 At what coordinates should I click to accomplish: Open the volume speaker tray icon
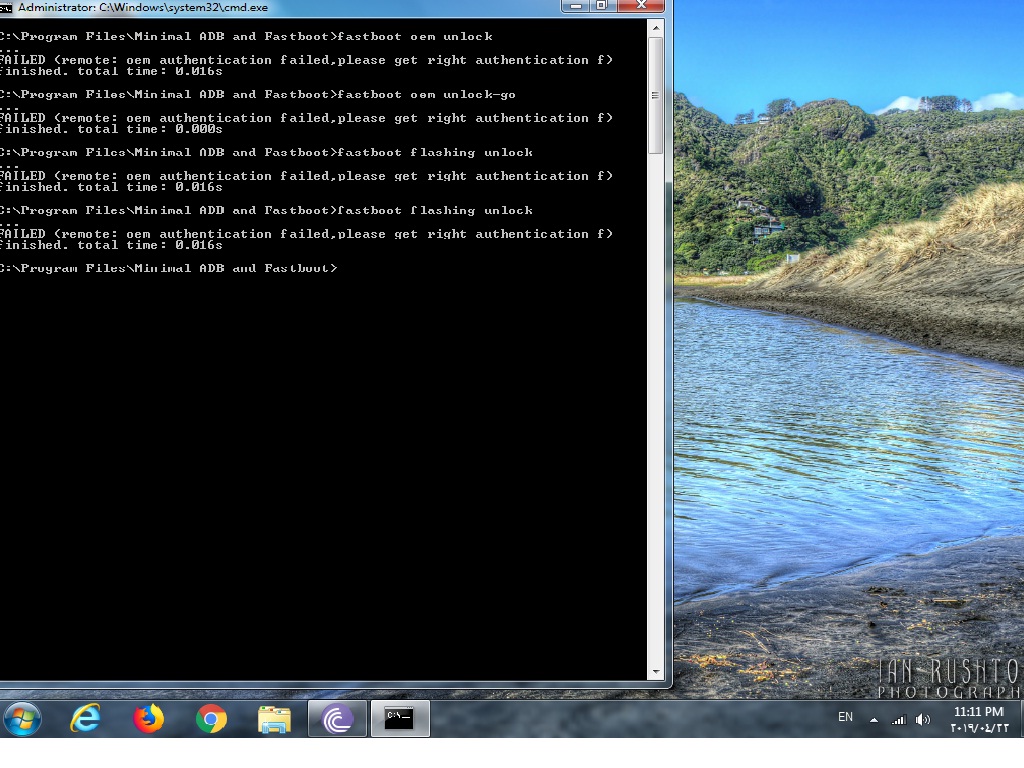pyautogui.click(x=922, y=720)
